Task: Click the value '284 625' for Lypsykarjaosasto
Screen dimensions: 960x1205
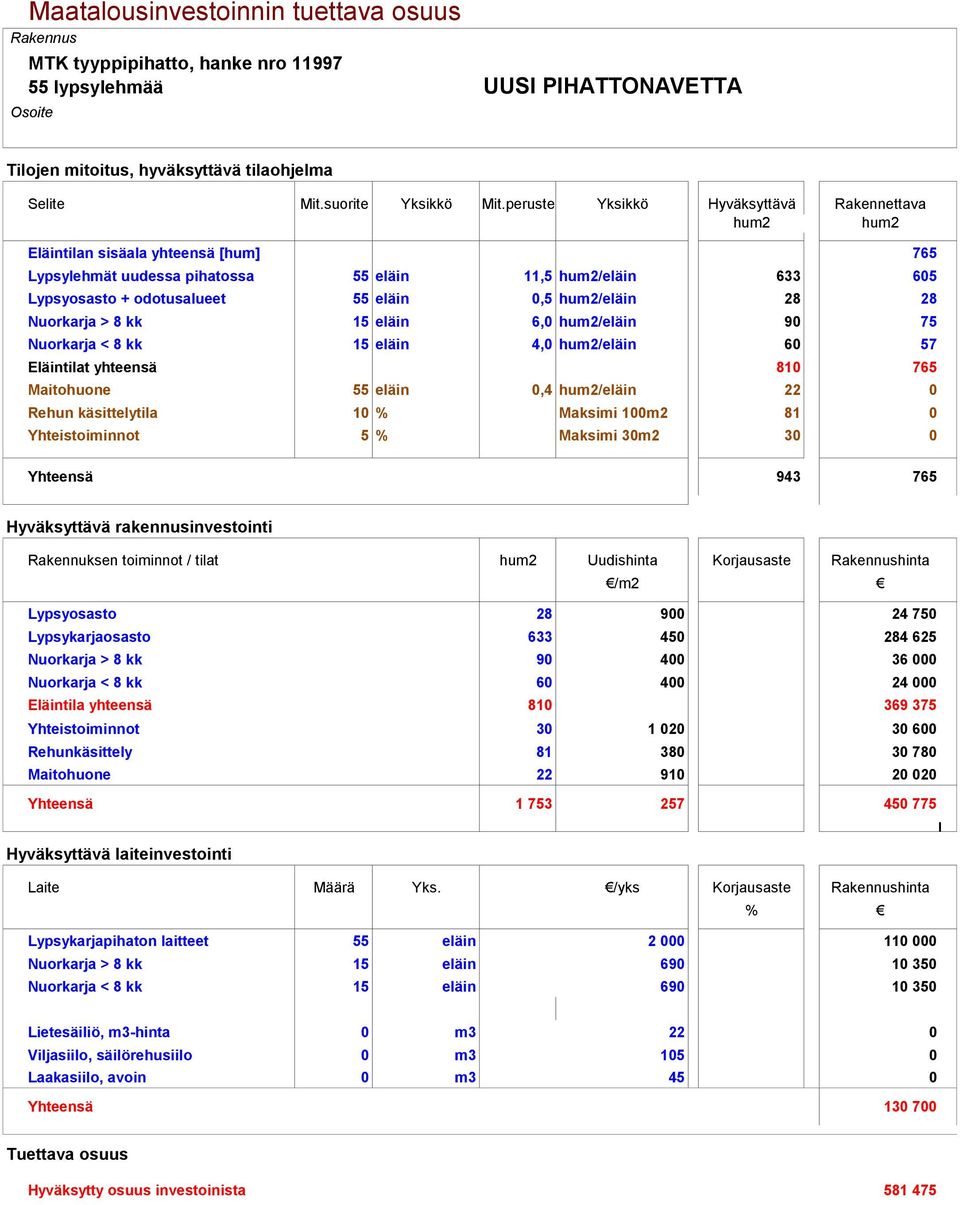Action: (x=910, y=637)
